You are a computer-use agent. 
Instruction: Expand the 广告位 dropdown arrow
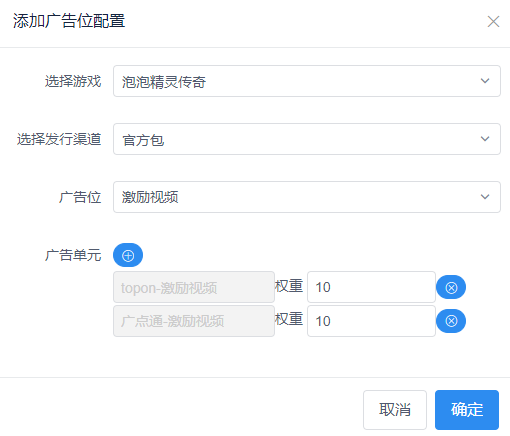(x=485, y=197)
